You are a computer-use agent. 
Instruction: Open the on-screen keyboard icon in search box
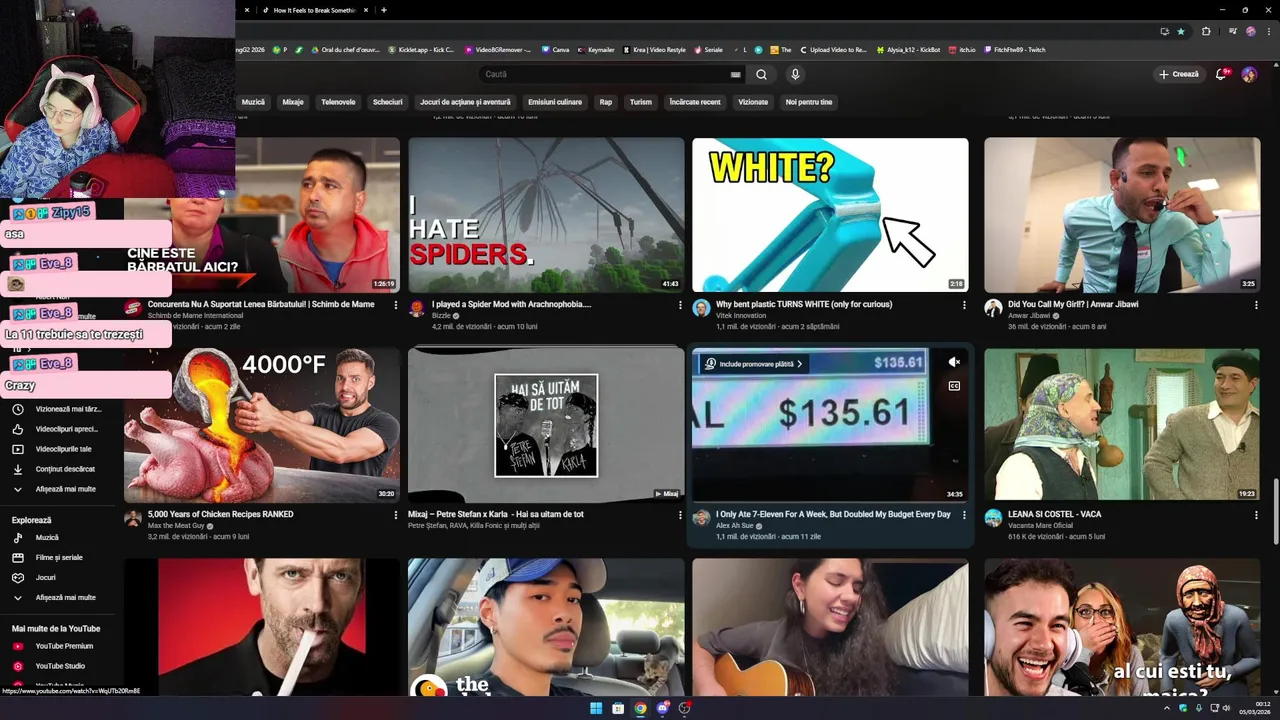click(x=736, y=74)
